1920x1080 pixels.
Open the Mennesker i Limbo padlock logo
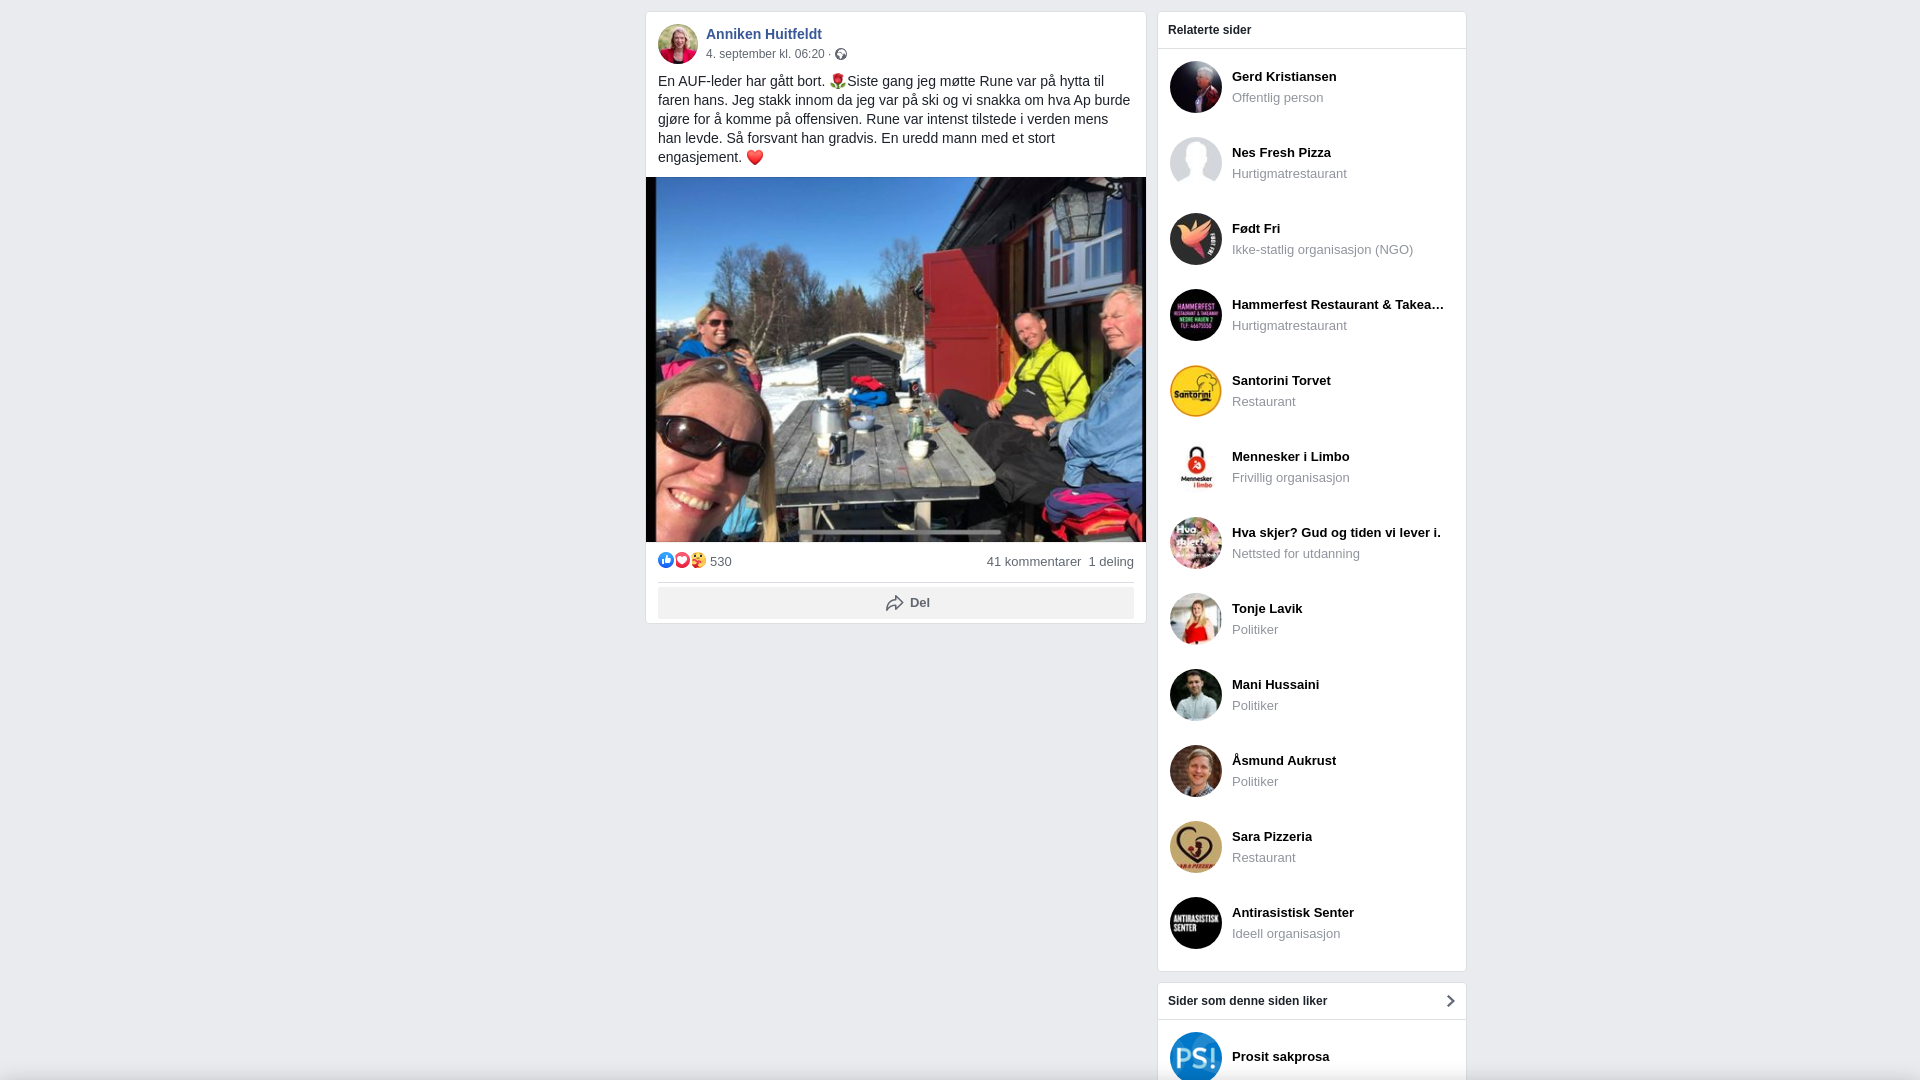1195,467
